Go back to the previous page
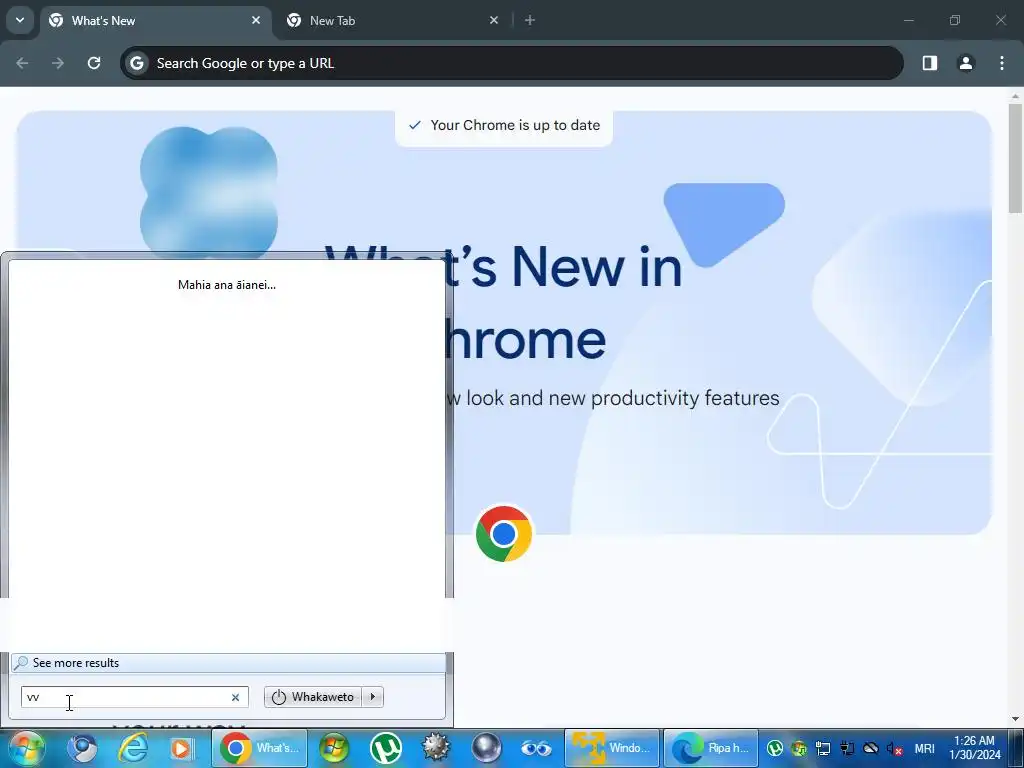The image size is (1024, 768). (x=22, y=63)
